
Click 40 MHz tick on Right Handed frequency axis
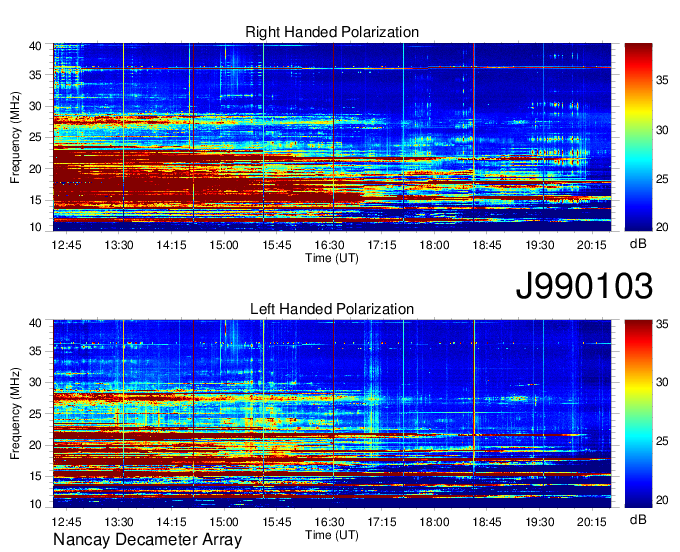tap(36, 46)
